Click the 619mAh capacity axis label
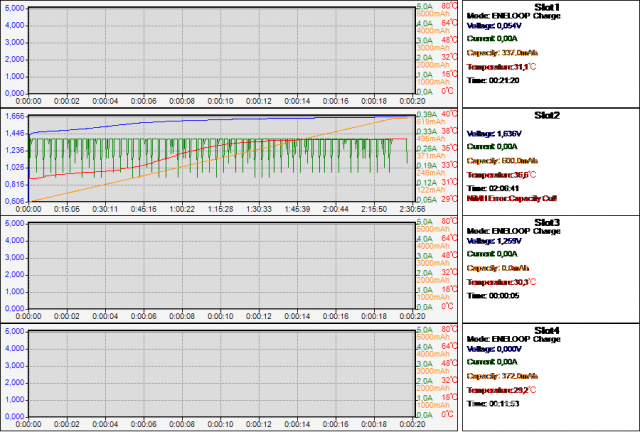640x432 pixels. click(x=431, y=122)
